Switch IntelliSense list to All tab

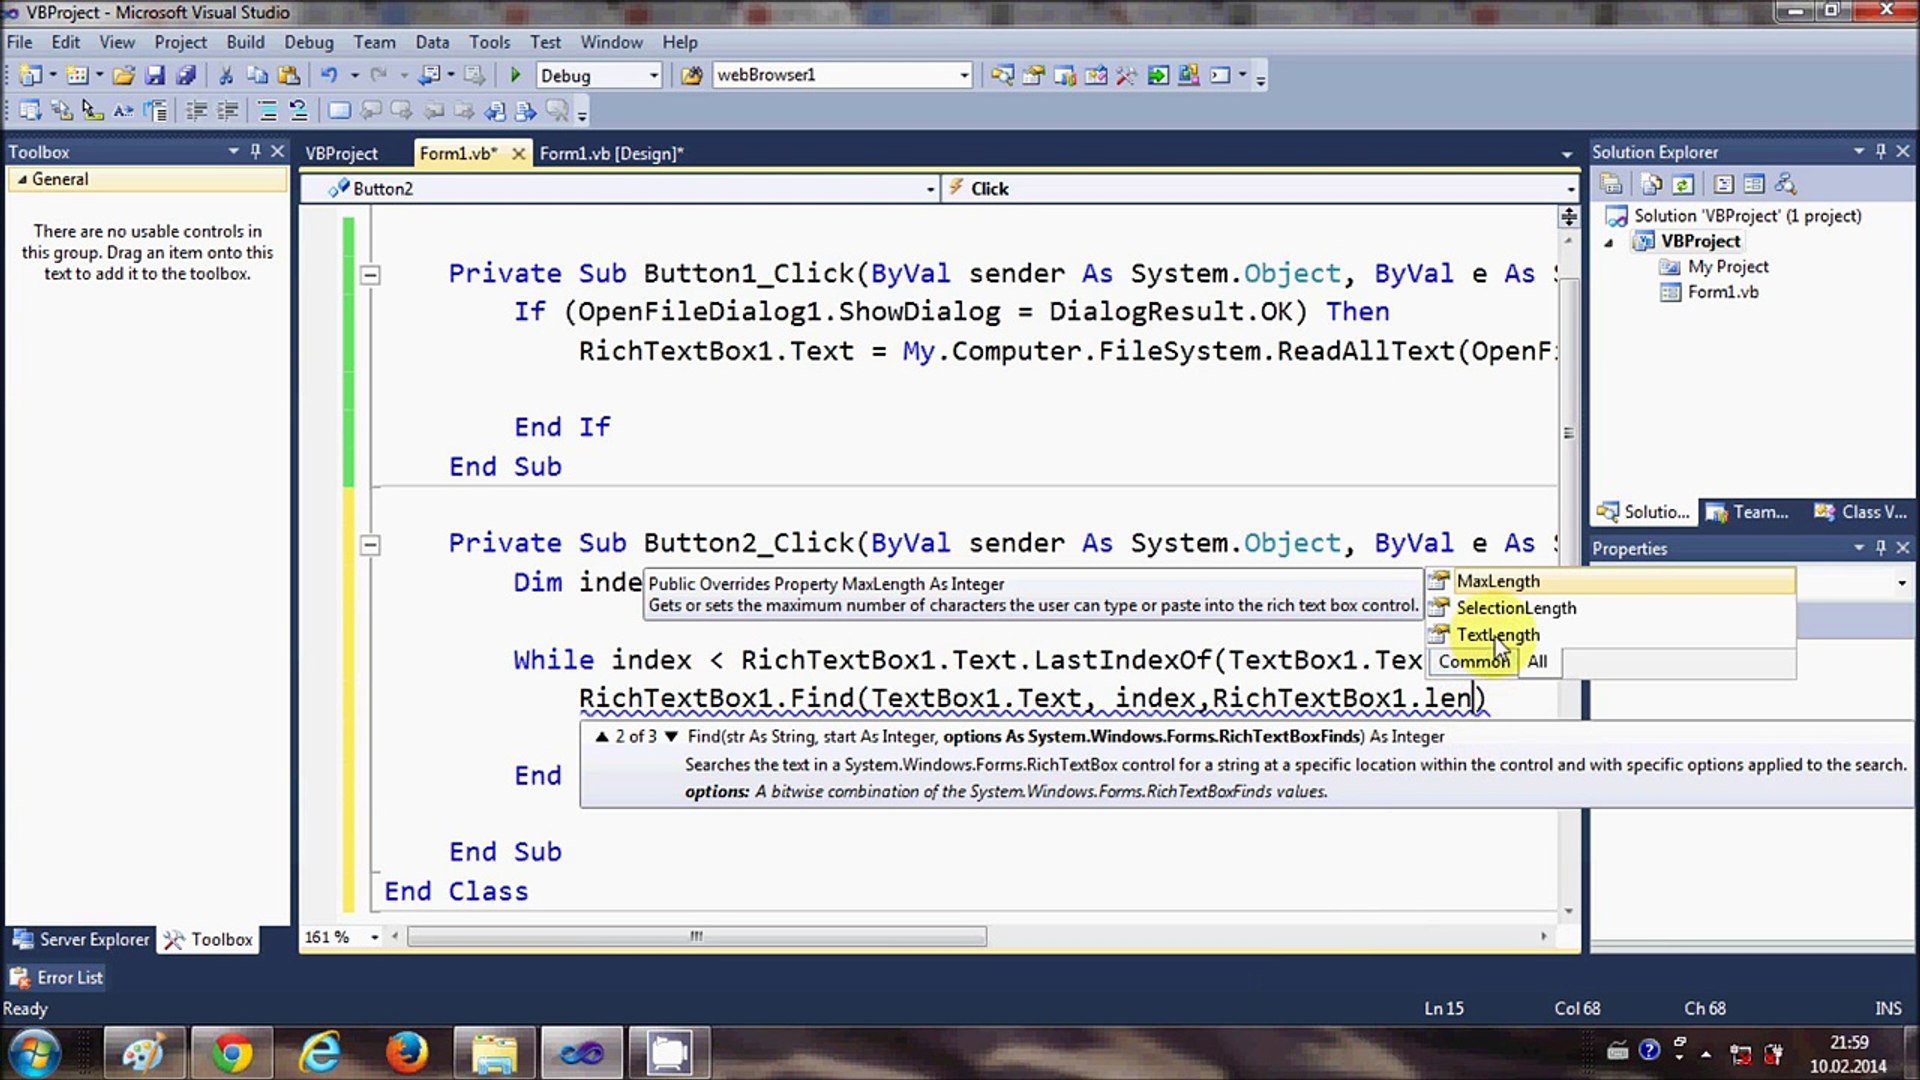point(1537,661)
